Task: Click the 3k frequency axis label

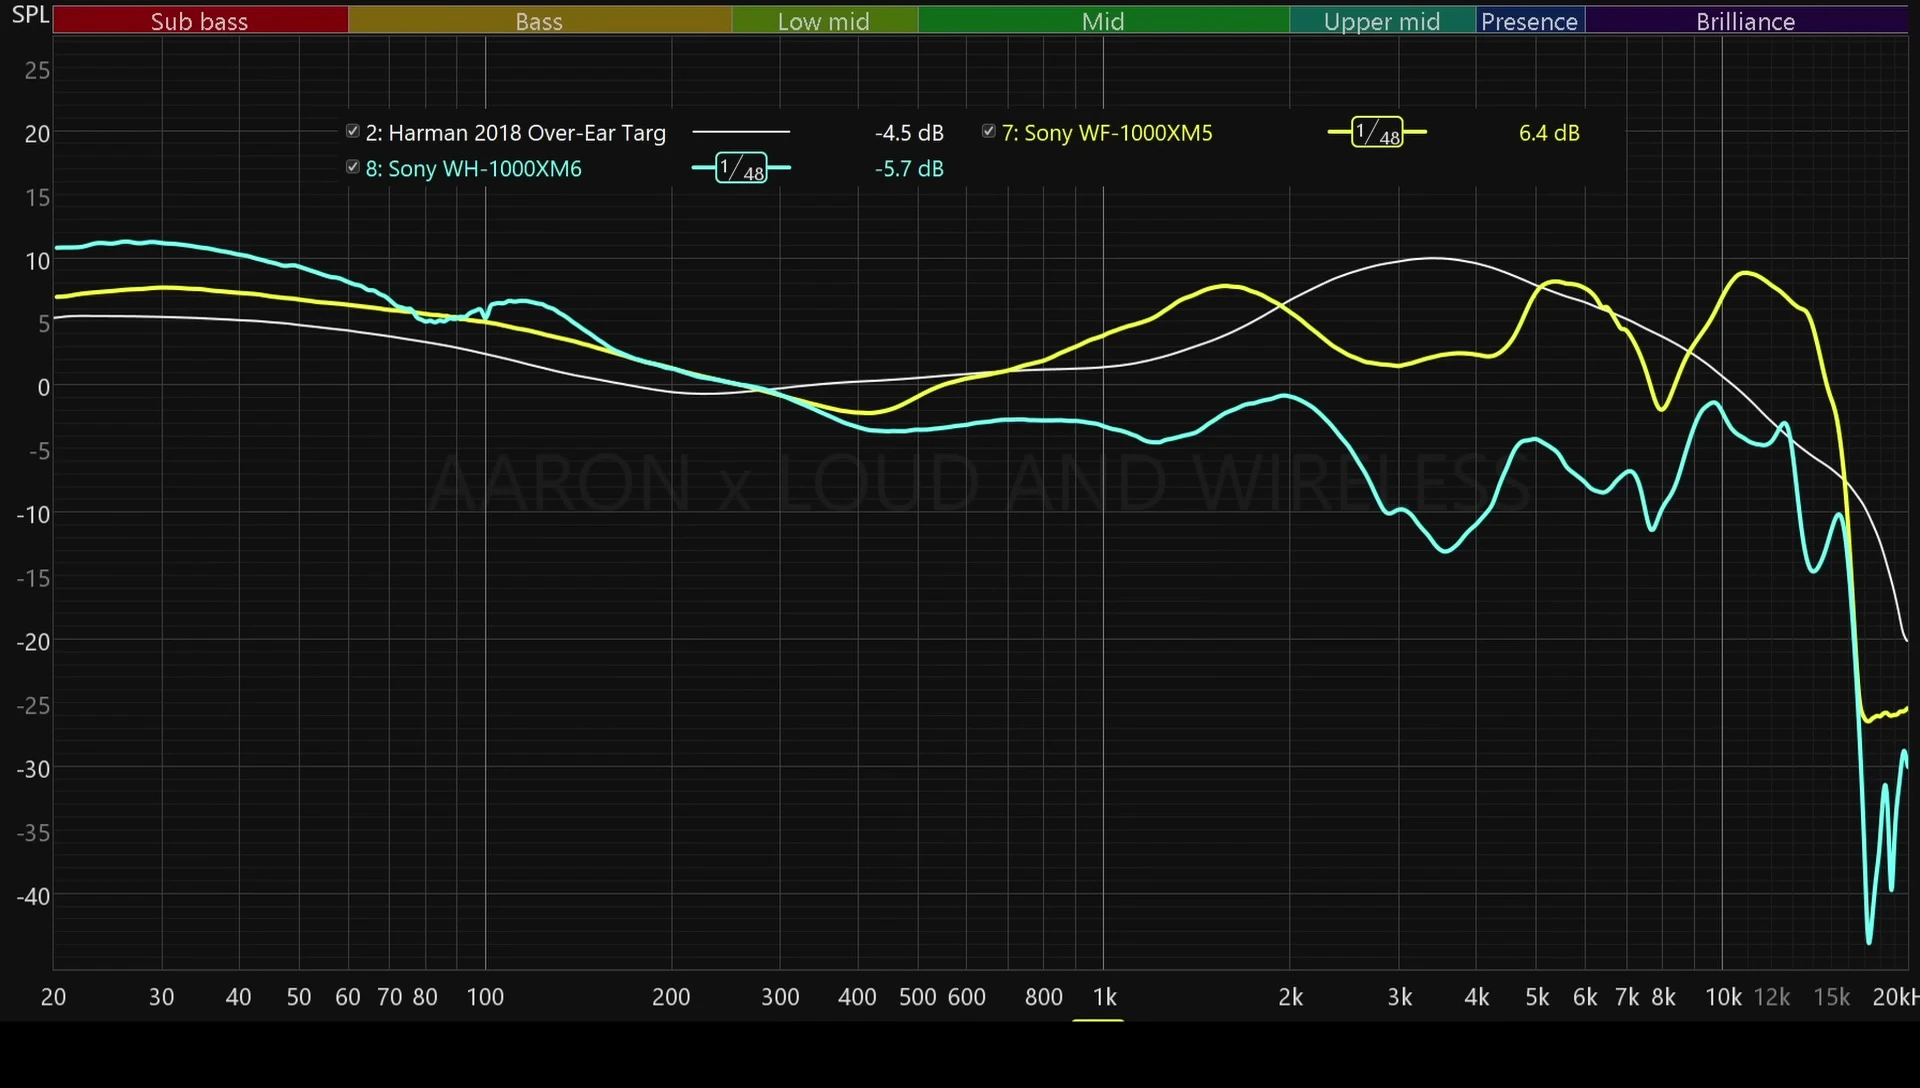Action: 1399,997
